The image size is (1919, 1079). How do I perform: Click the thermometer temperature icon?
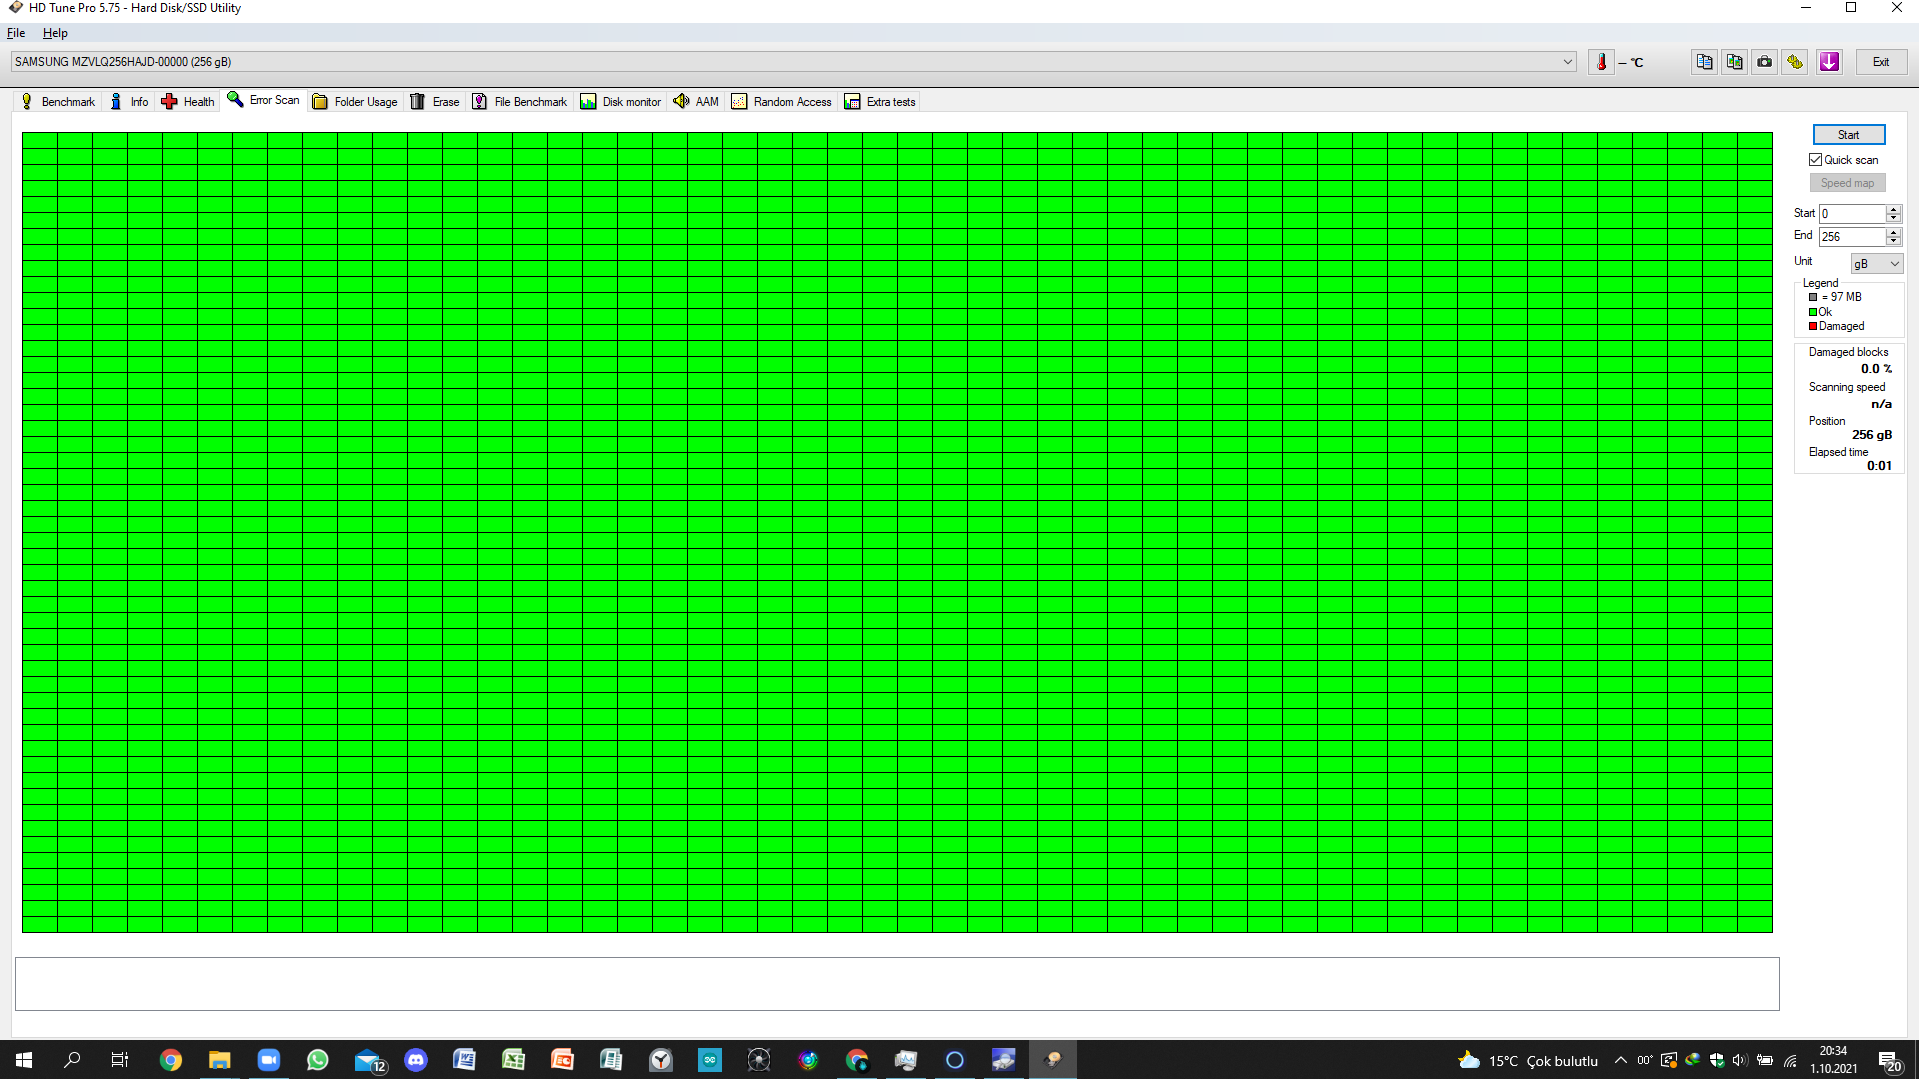[1601, 62]
